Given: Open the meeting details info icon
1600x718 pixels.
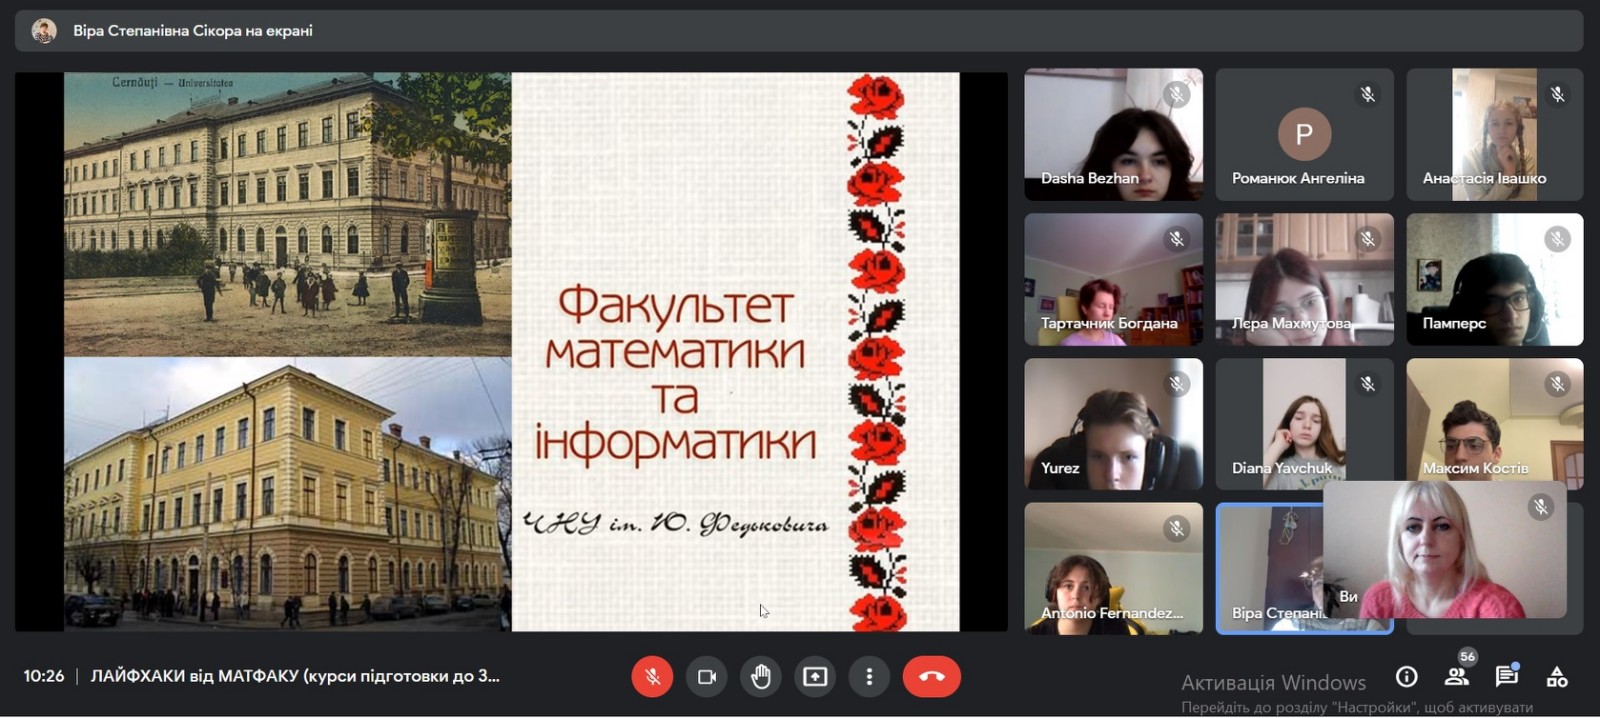Looking at the screenshot, I should pyautogui.click(x=1406, y=677).
